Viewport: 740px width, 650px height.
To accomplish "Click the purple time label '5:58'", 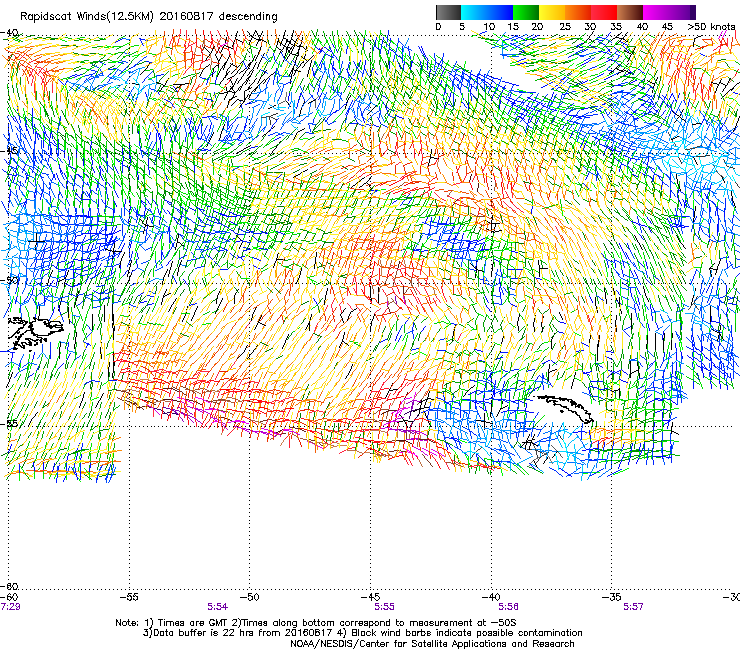I will pyautogui.click(x=508, y=607).
